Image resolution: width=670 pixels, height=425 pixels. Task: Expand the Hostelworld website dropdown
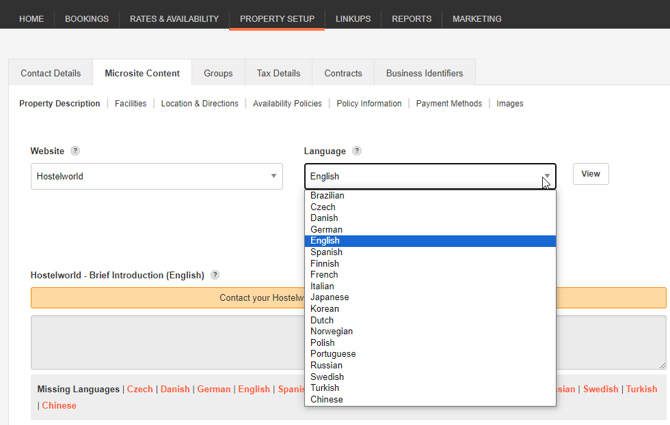point(156,177)
